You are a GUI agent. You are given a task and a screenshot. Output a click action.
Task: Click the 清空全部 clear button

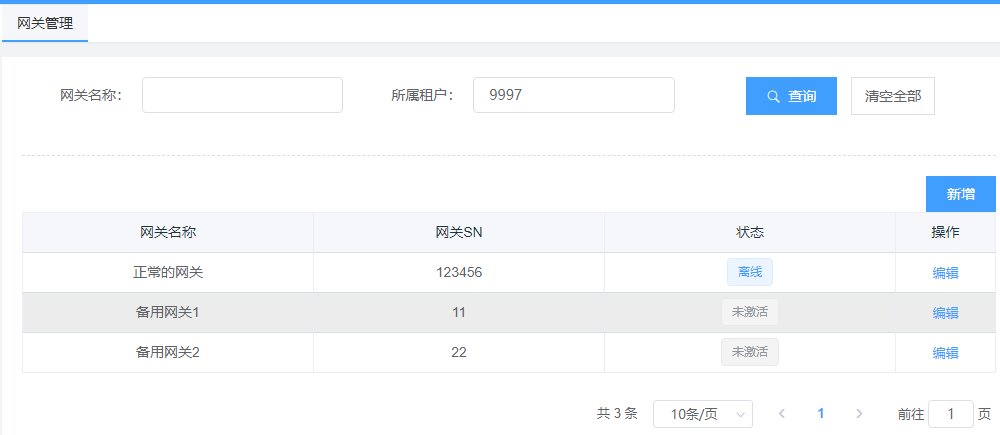[892, 96]
